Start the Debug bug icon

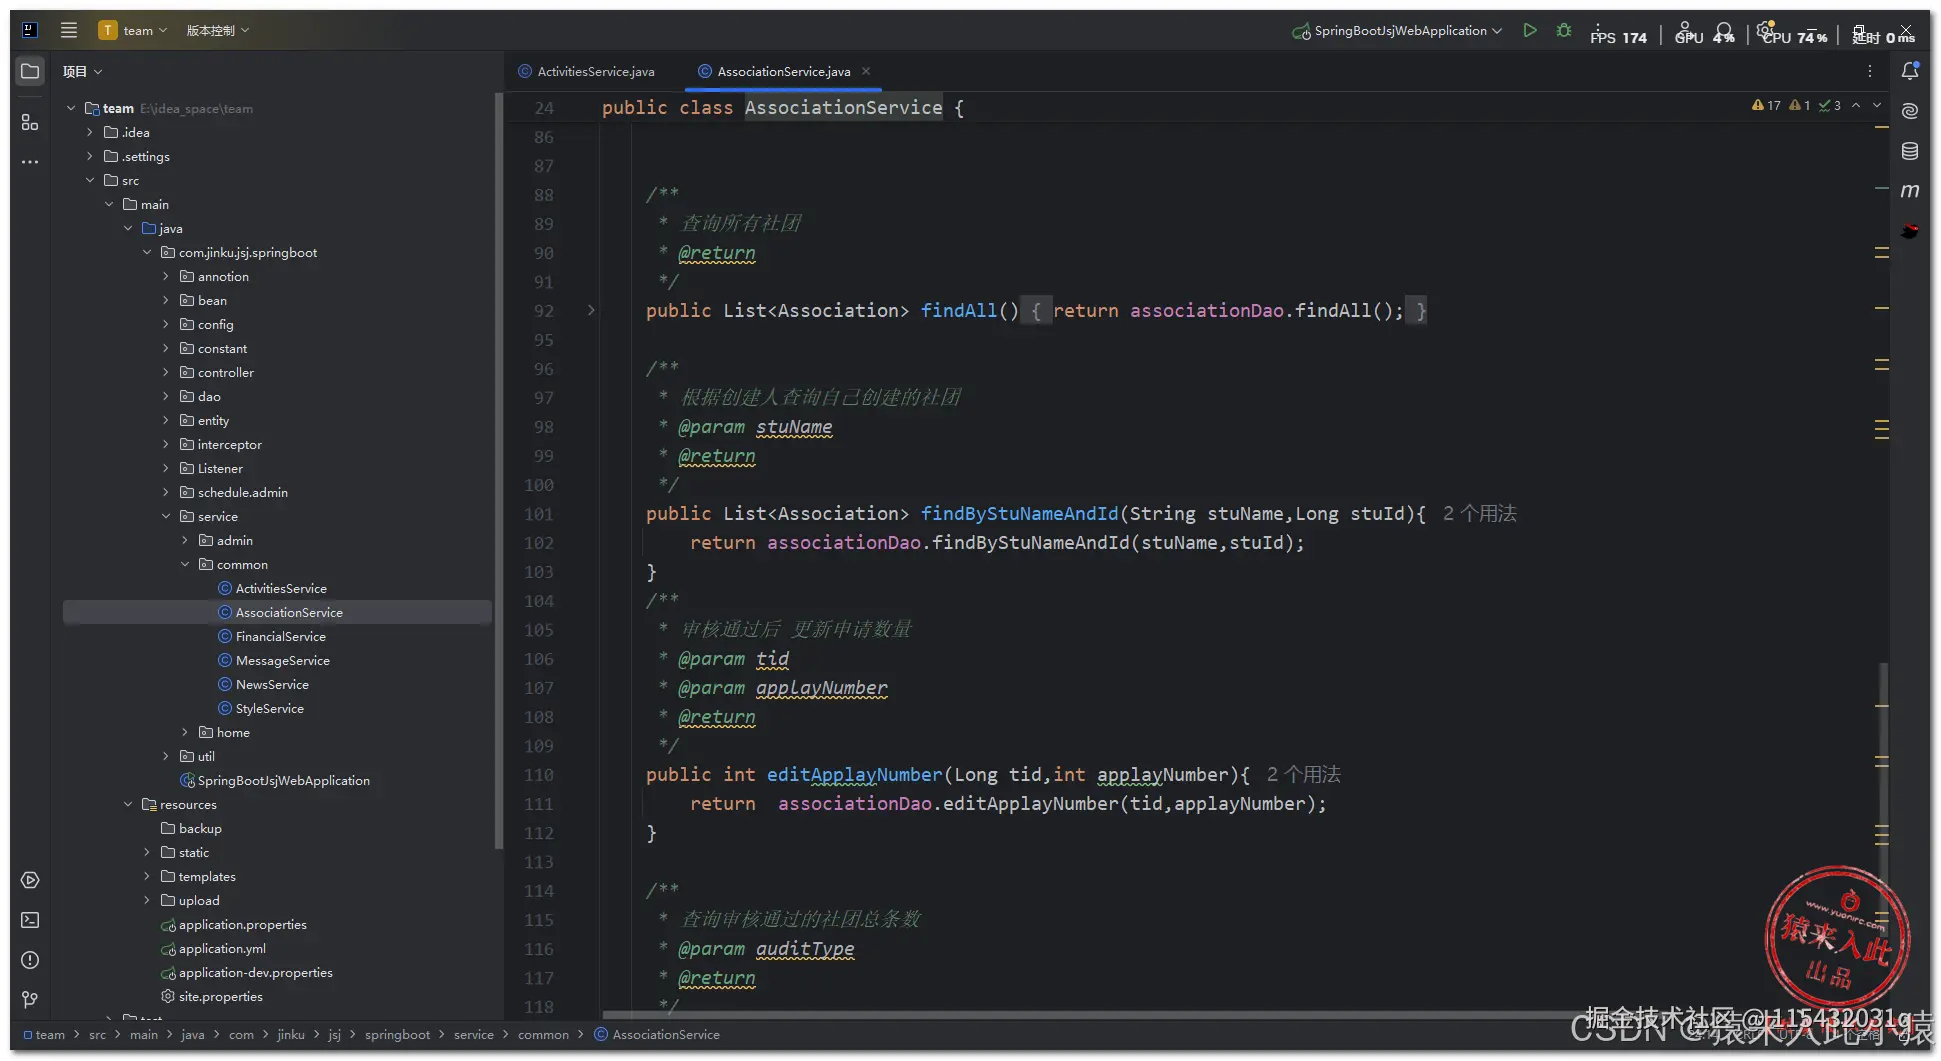tap(1564, 30)
